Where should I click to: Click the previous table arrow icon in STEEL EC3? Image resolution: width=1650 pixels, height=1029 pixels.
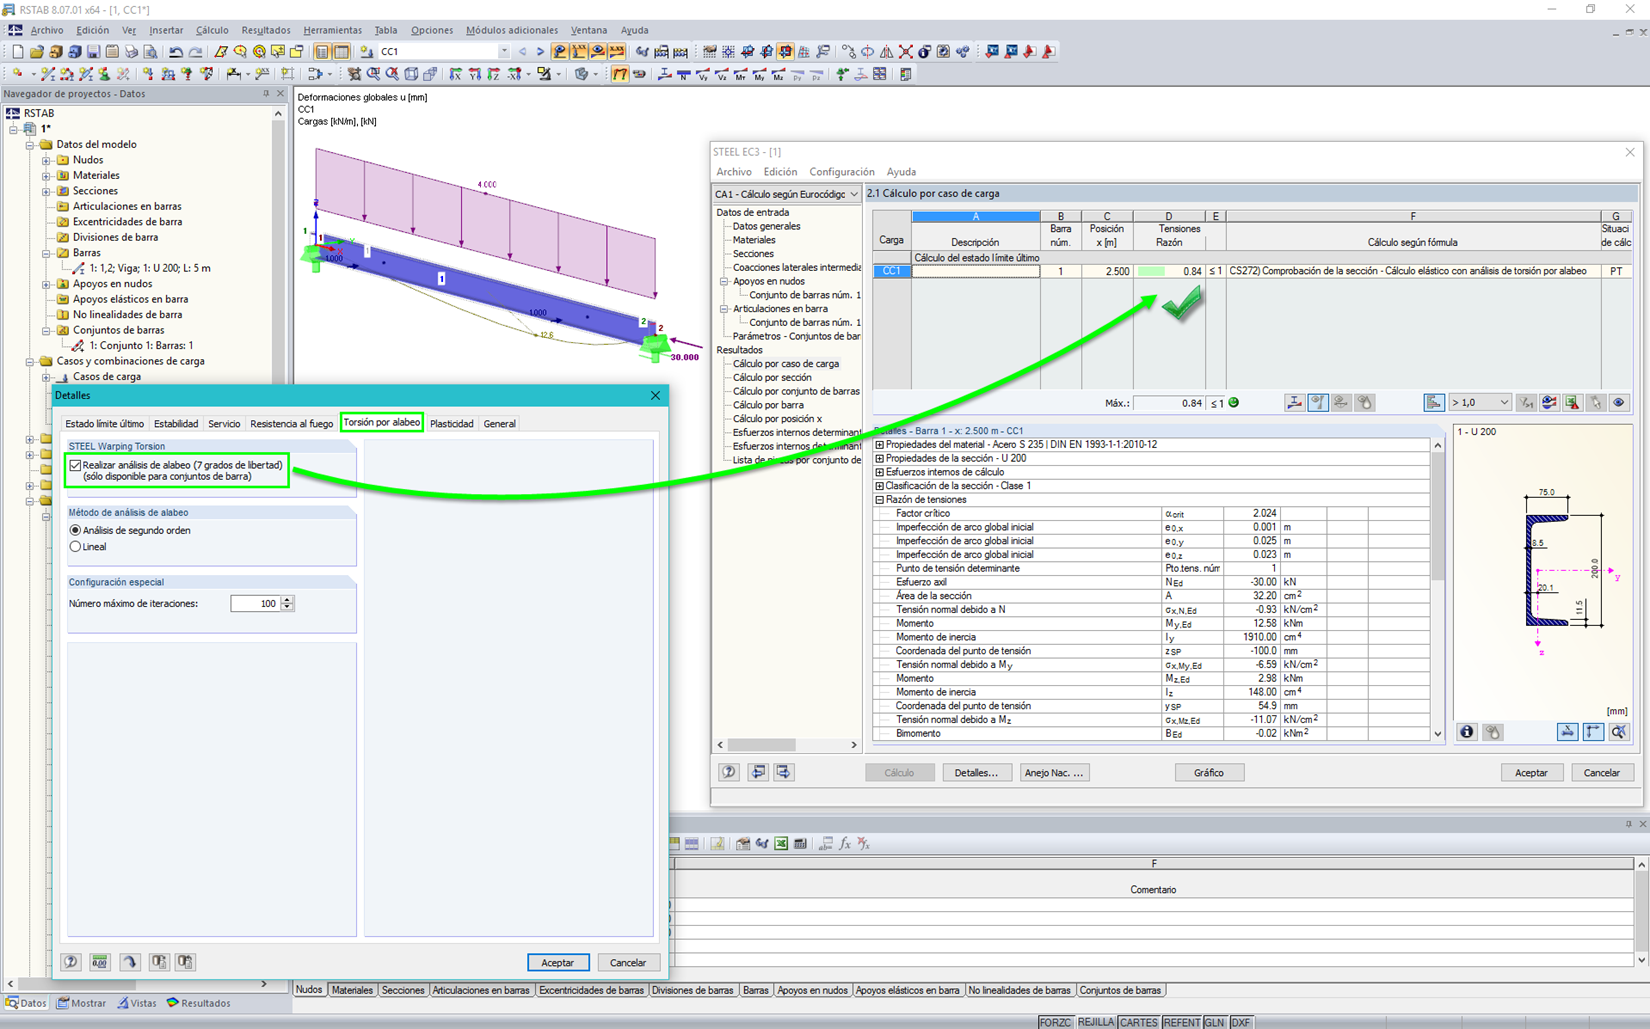(759, 772)
